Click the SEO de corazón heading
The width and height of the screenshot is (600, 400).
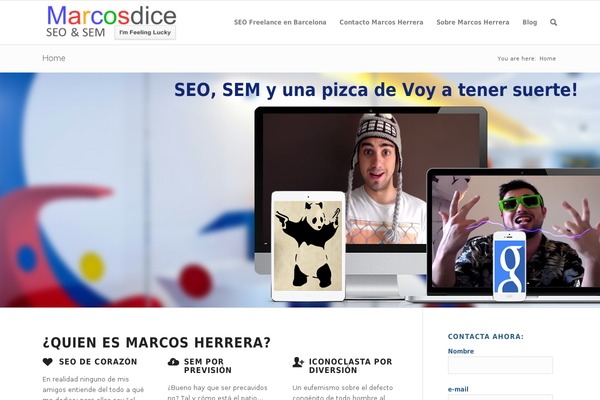(x=98, y=362)
